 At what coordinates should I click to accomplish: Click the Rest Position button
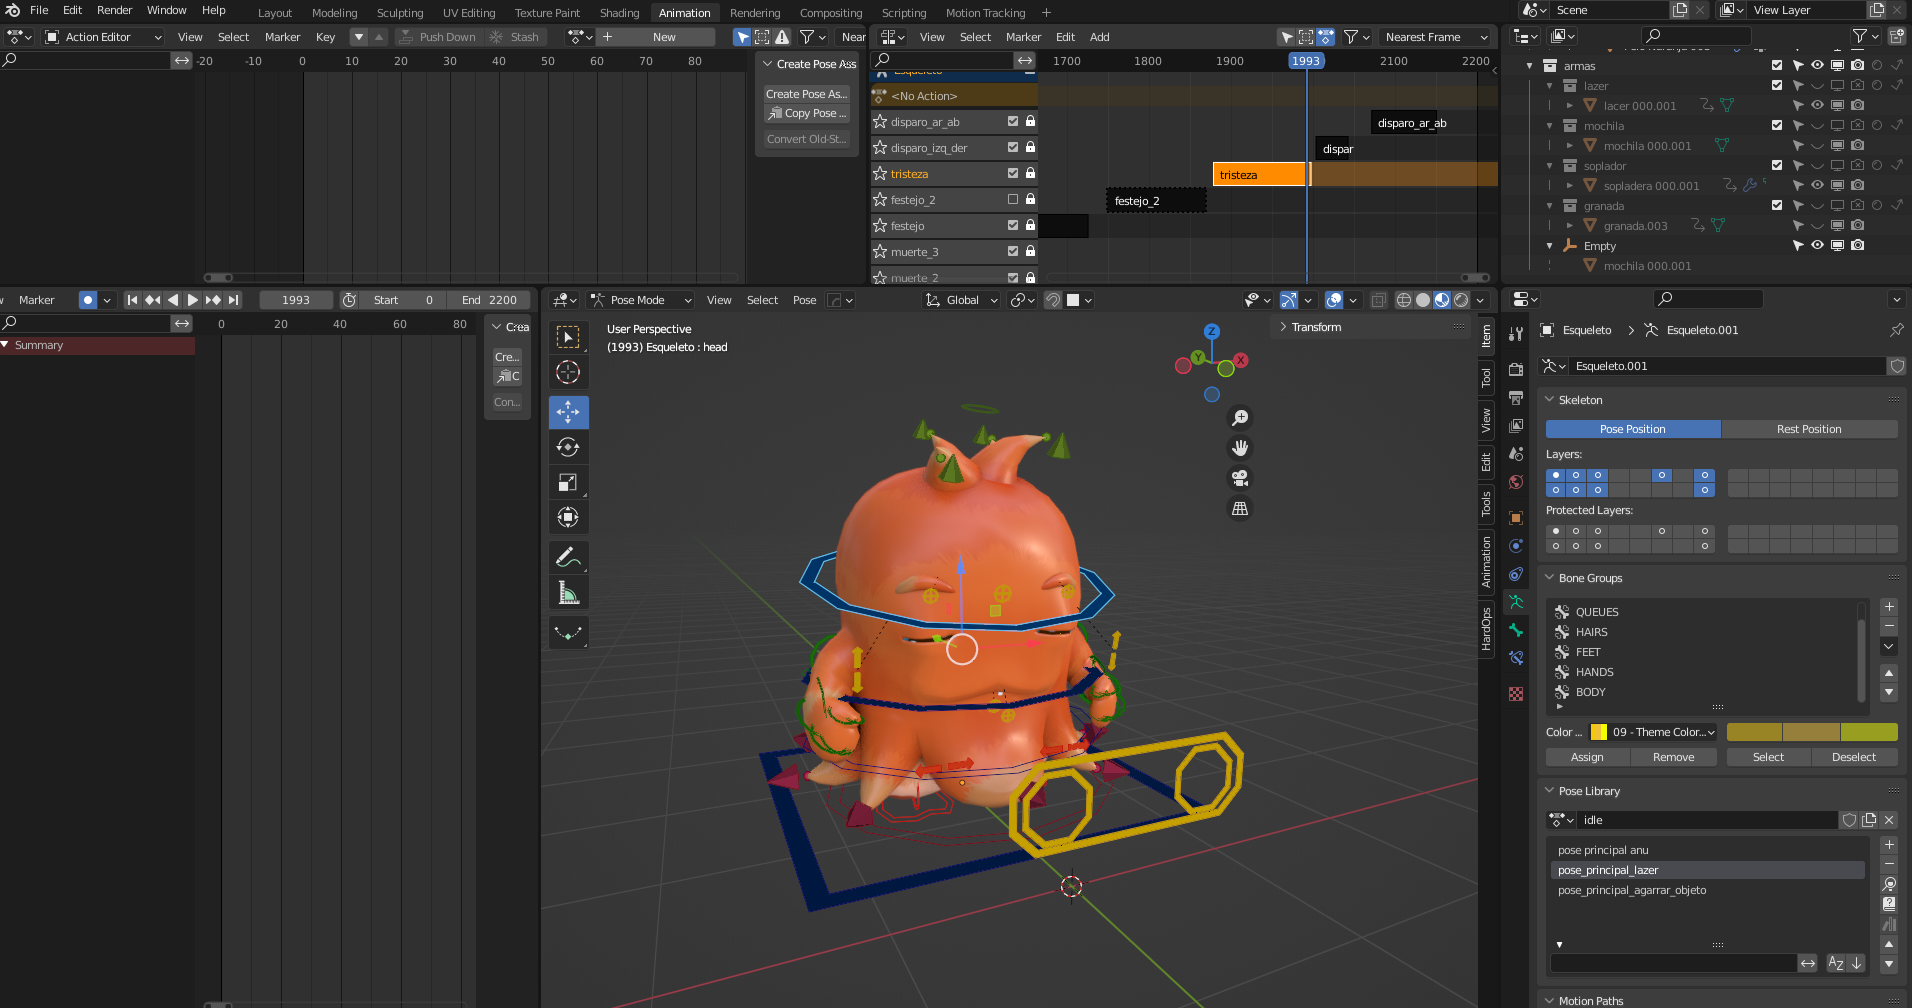click(1808, 429)
